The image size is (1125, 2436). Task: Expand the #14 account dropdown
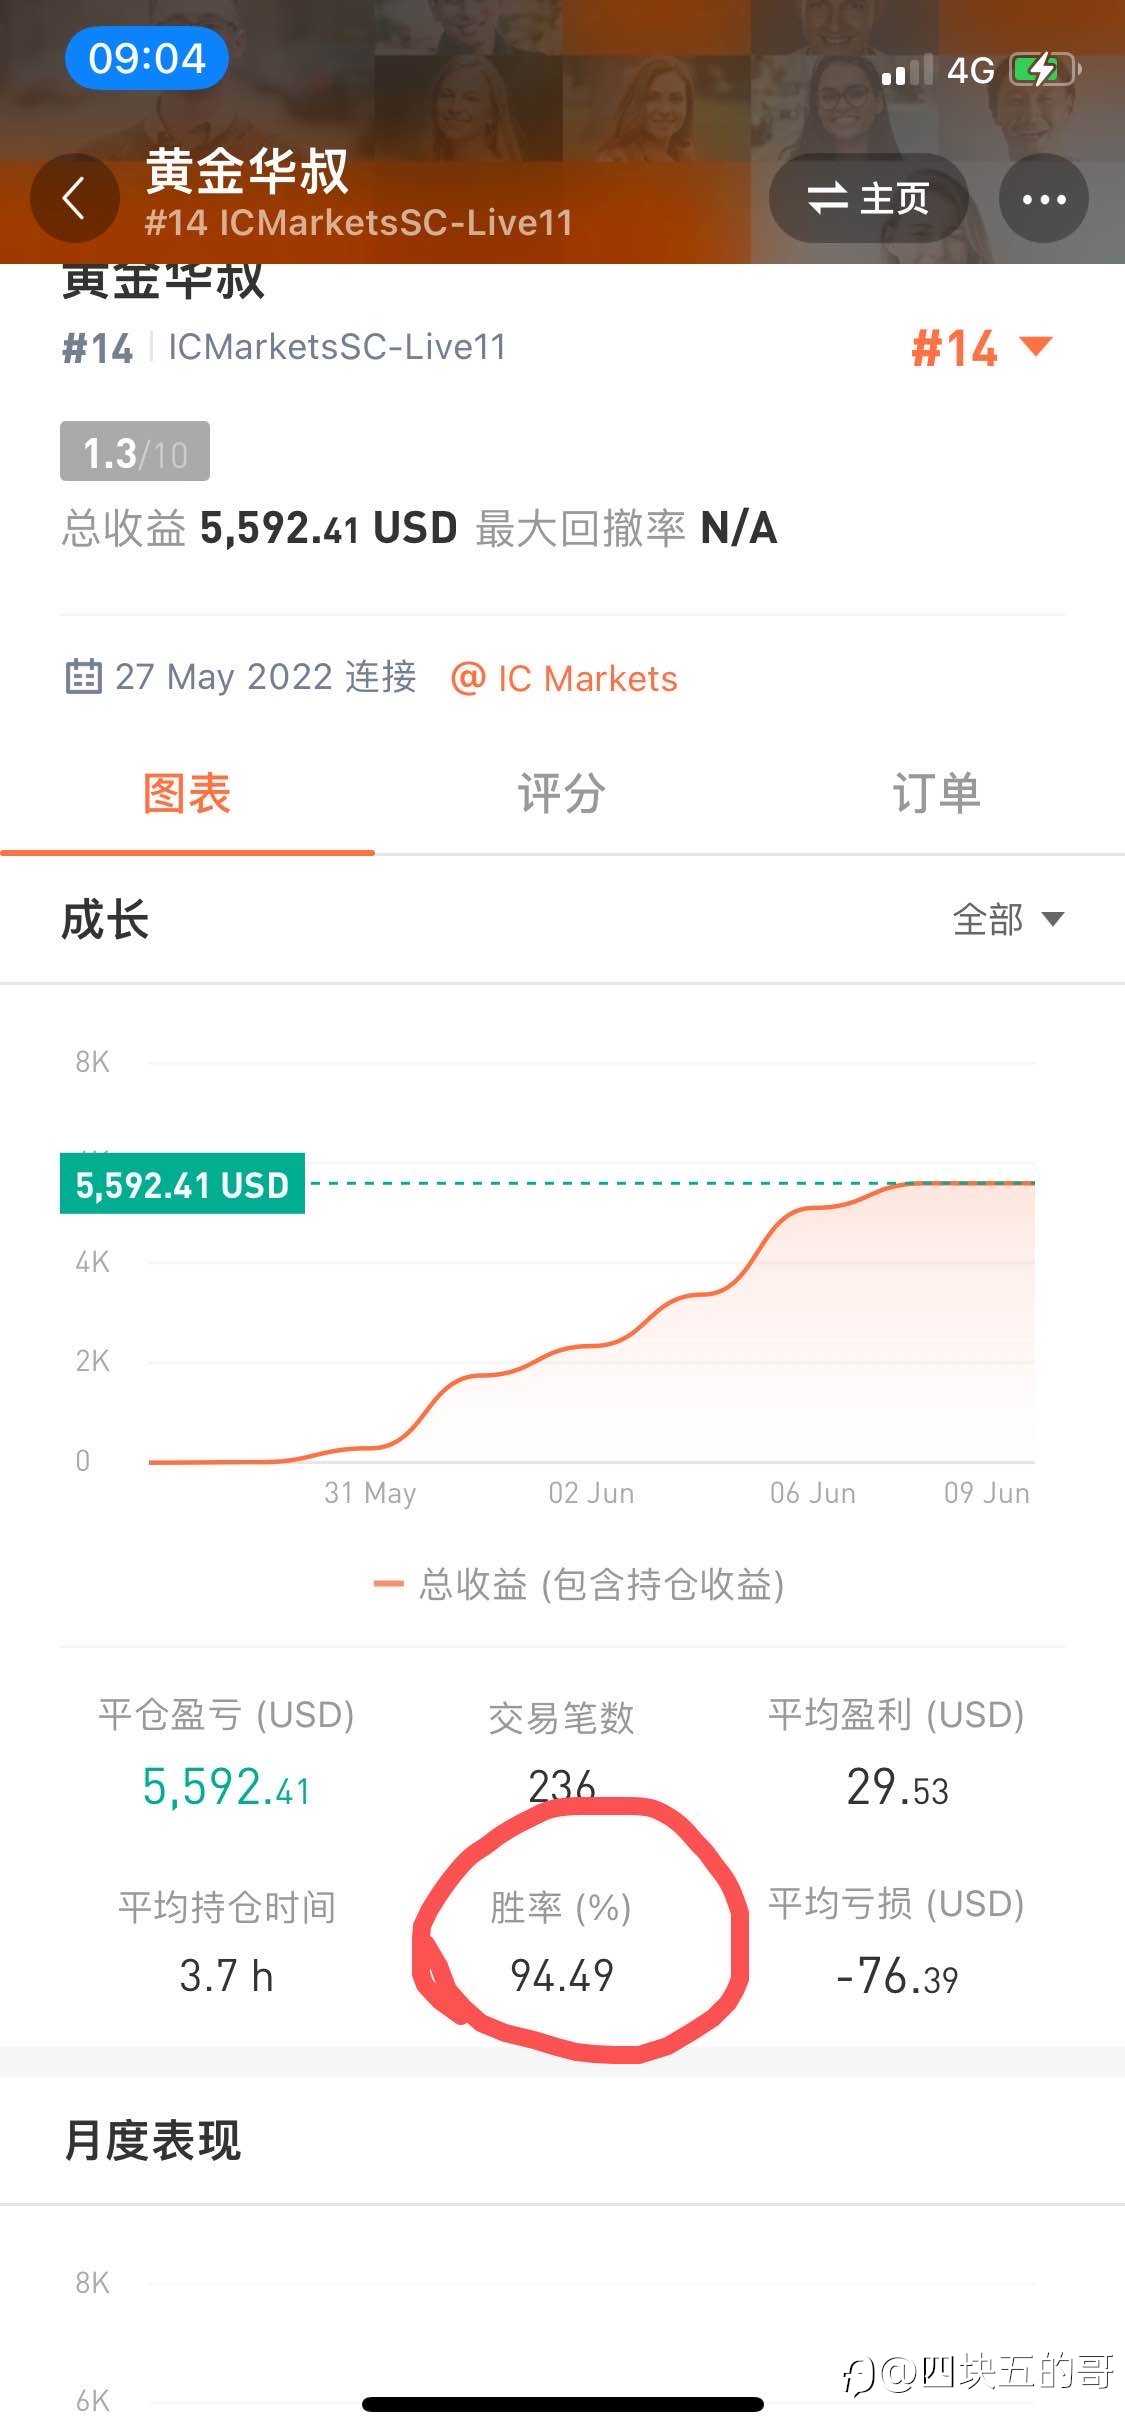981,348
